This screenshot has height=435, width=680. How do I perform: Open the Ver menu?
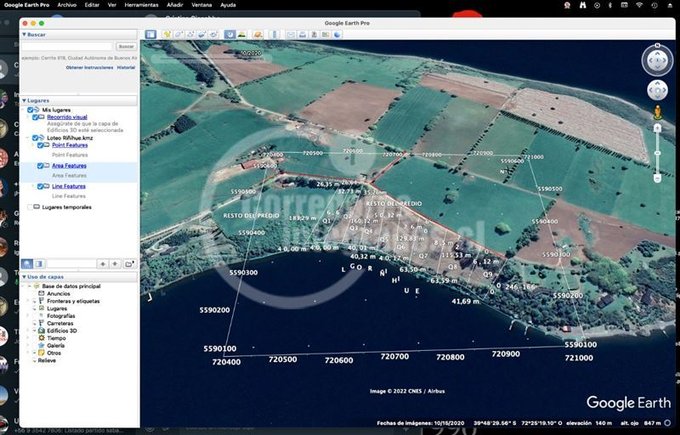pos(112,5)
